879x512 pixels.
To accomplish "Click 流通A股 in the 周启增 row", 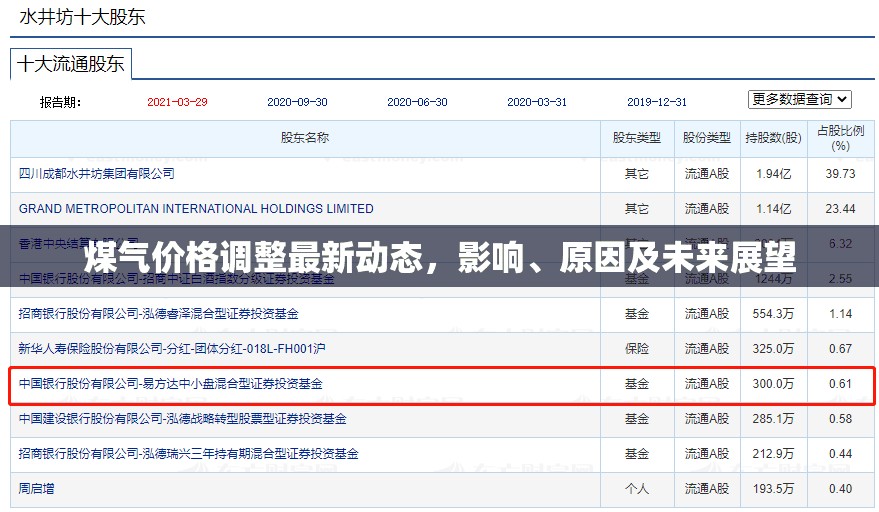I will (x=707, y=488).
